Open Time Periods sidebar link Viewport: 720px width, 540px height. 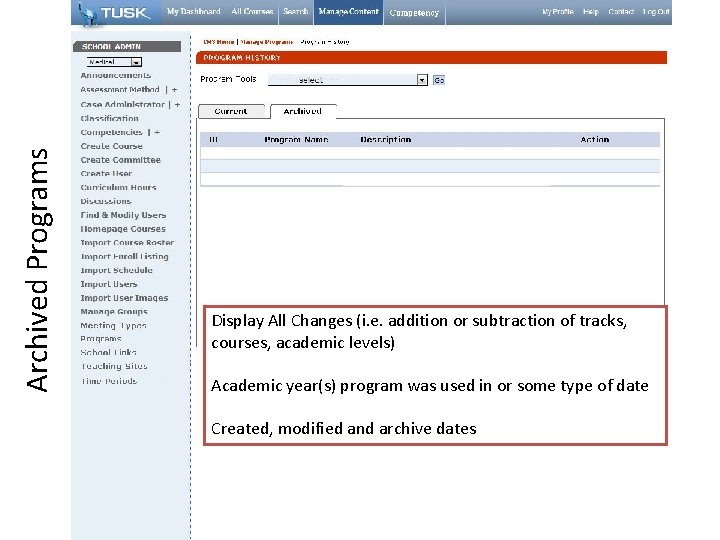pos(109,381)
